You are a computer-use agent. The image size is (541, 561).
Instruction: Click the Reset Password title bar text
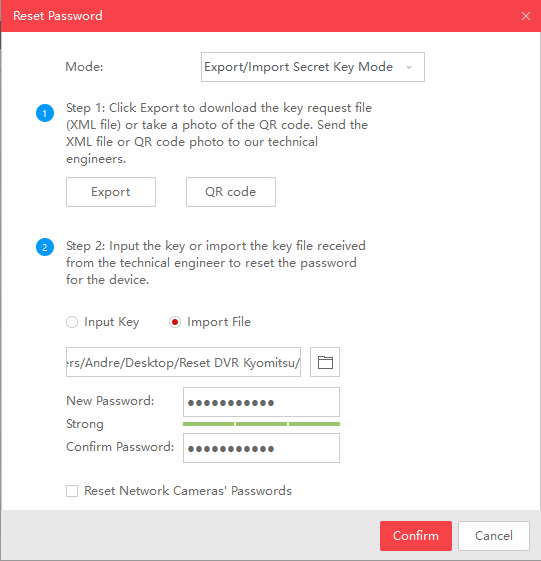click(58, 16)
